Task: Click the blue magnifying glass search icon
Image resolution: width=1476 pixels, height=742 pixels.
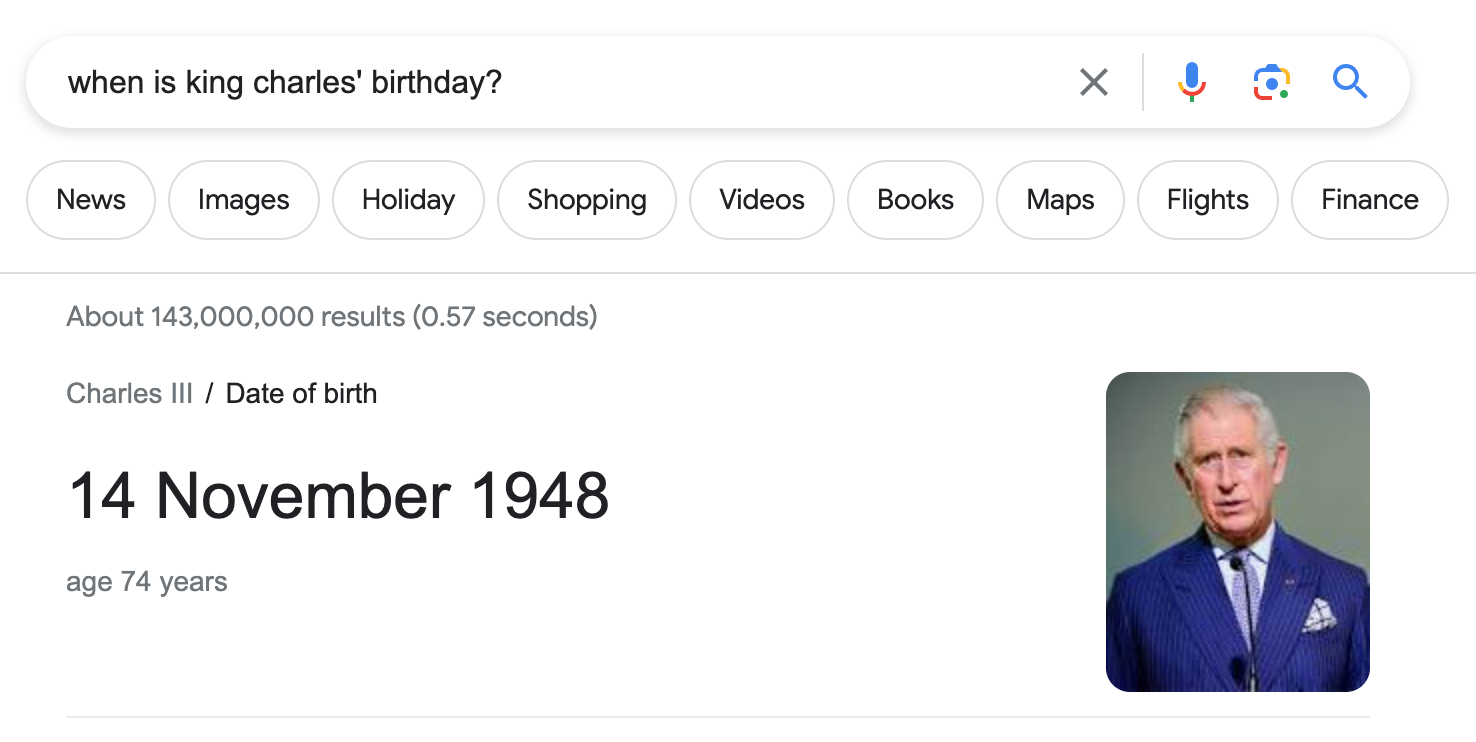Action: 1350,82
